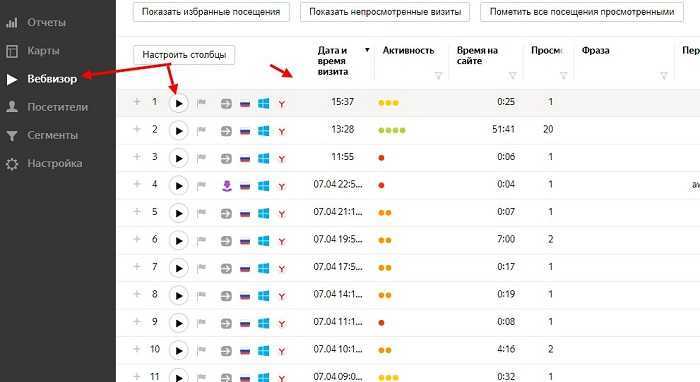Viewport: 700px width, 382px height.
Task: Click Windows OS icon in row 3
Action: (x=263, y=158)
